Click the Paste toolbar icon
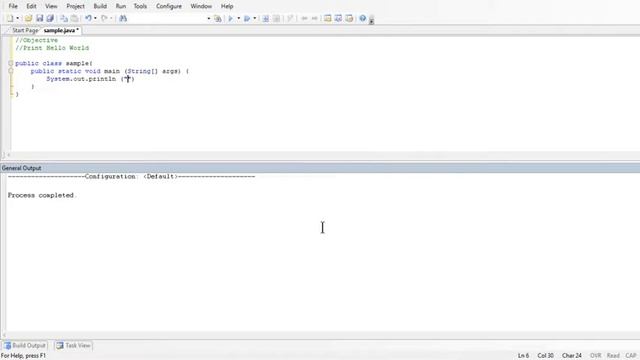The image size is (640, 360). click(74, 18)
